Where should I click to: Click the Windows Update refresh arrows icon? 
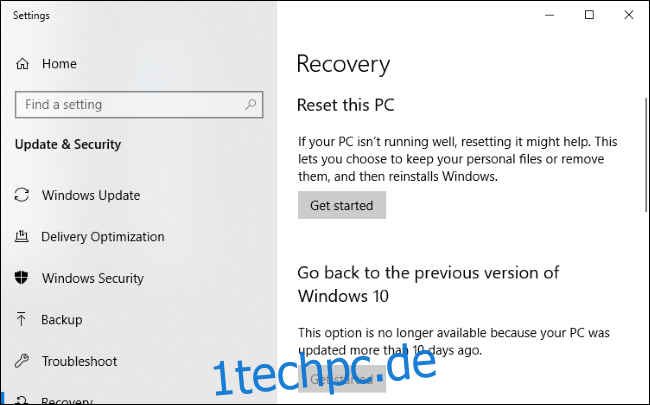point(22,195)
